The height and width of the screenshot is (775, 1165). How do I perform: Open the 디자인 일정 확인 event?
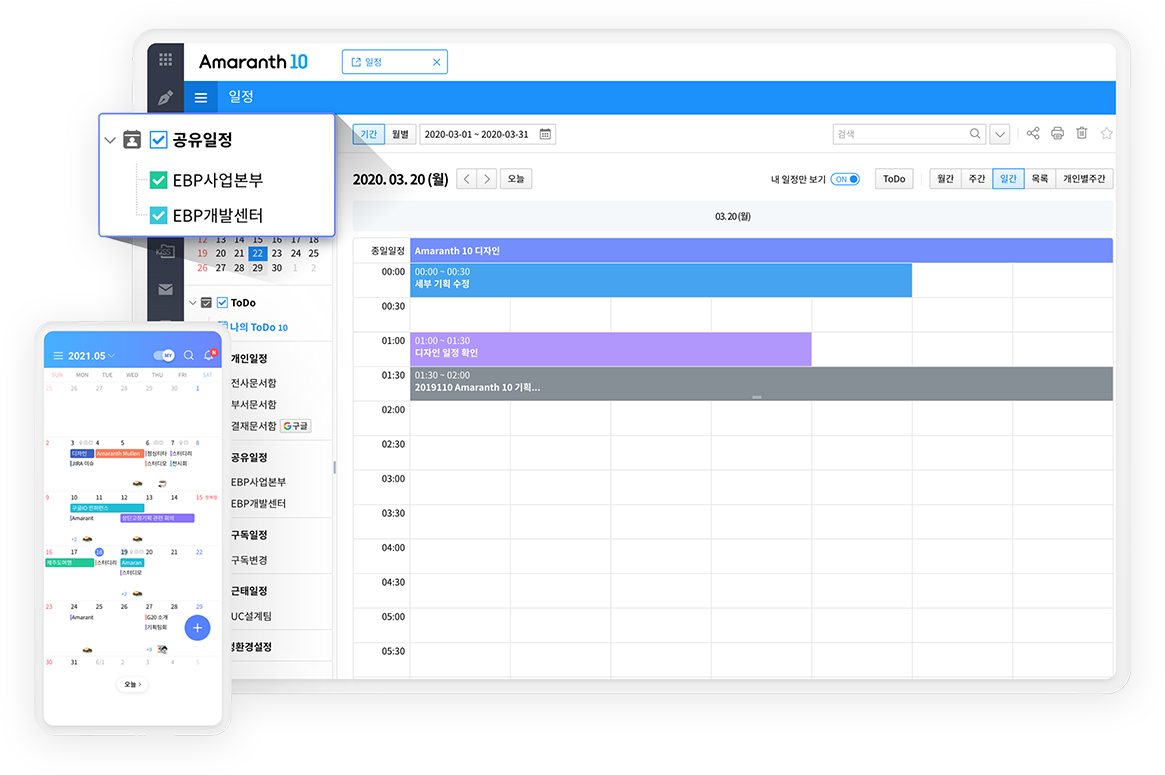click(x=611, y=349)
